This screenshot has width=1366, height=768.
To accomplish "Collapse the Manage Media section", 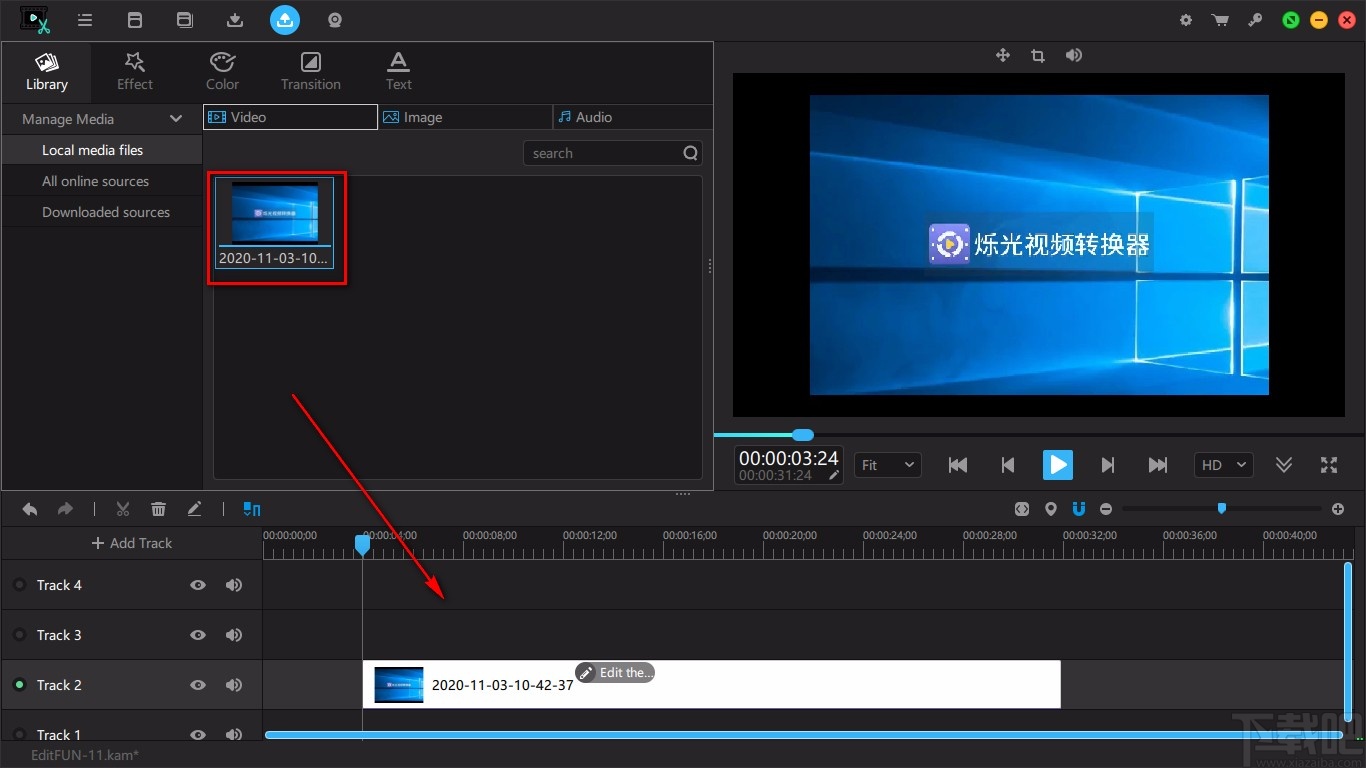I will [176, 119].
